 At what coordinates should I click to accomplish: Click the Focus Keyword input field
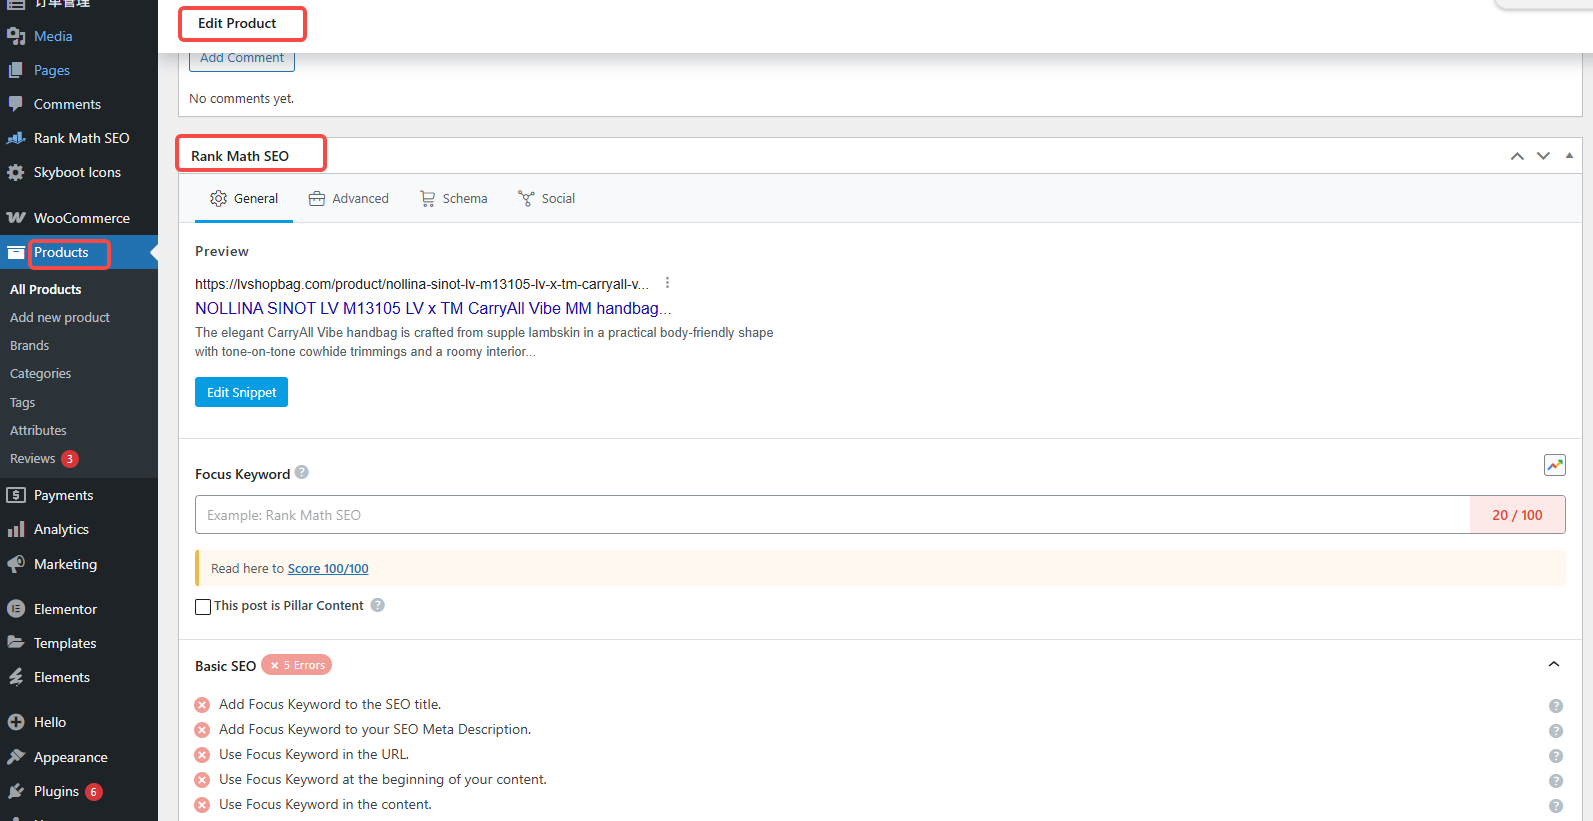[830, 515]
